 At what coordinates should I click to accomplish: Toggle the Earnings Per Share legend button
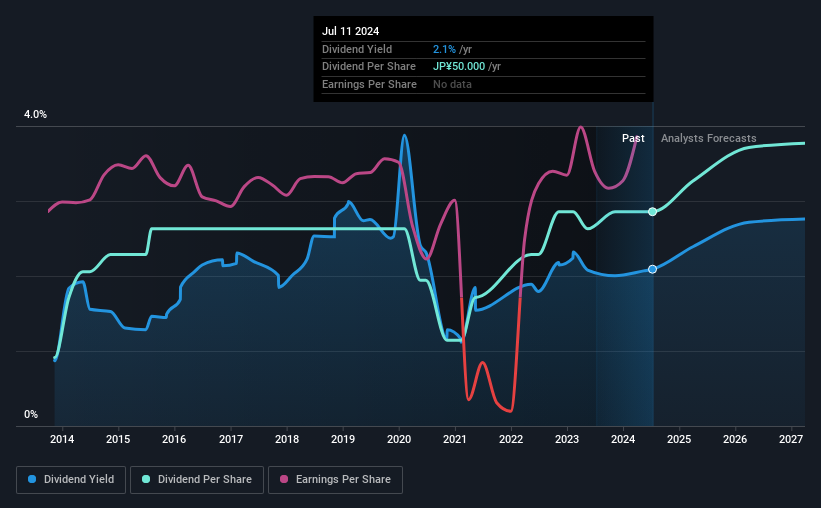[335, 479]
